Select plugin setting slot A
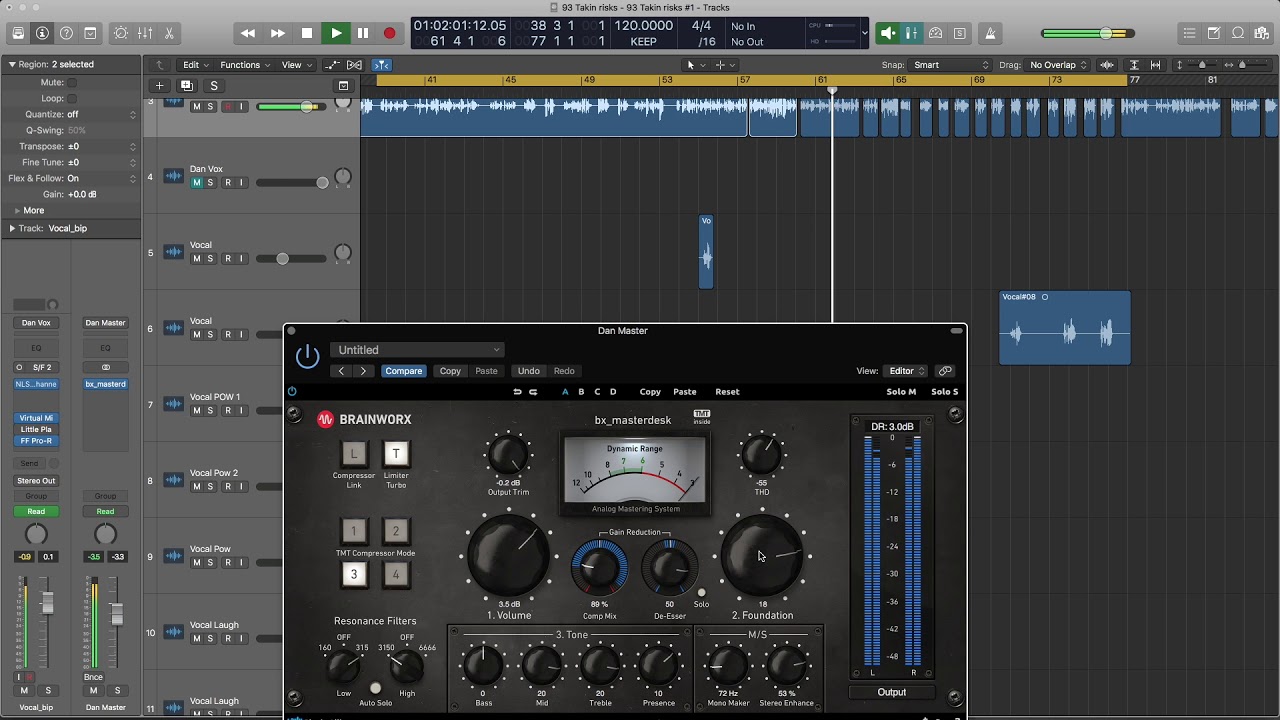Screen dimensions: 1280x720 565,392
